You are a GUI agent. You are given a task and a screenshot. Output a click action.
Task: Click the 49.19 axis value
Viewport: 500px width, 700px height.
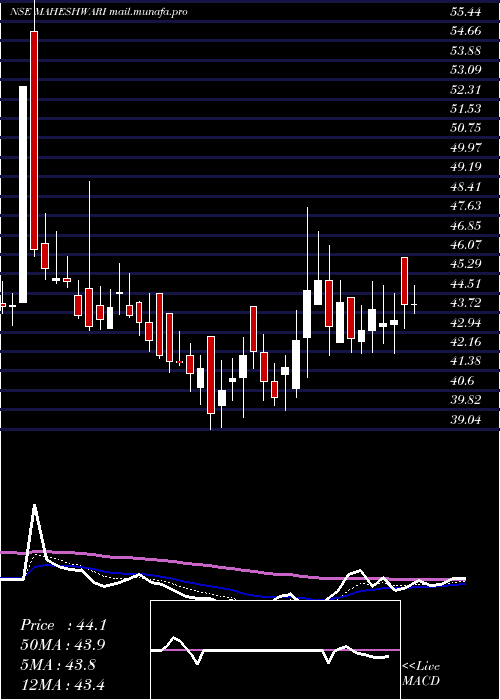[466, 167]
